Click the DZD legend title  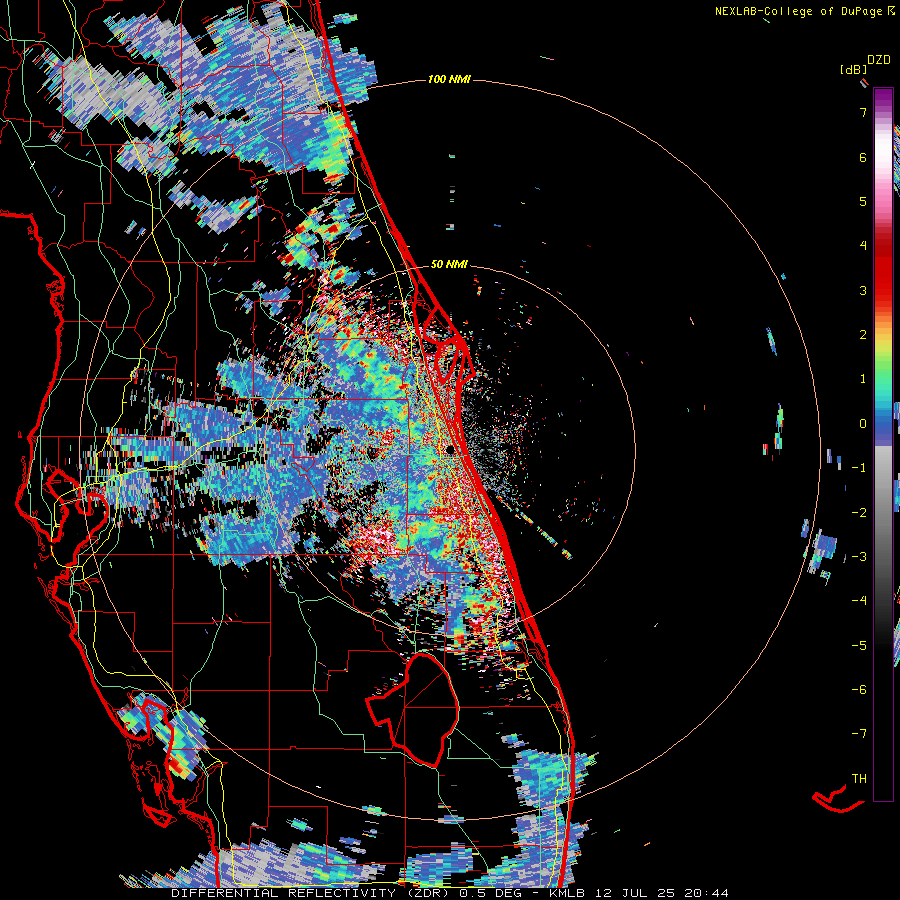pos(879,60)
